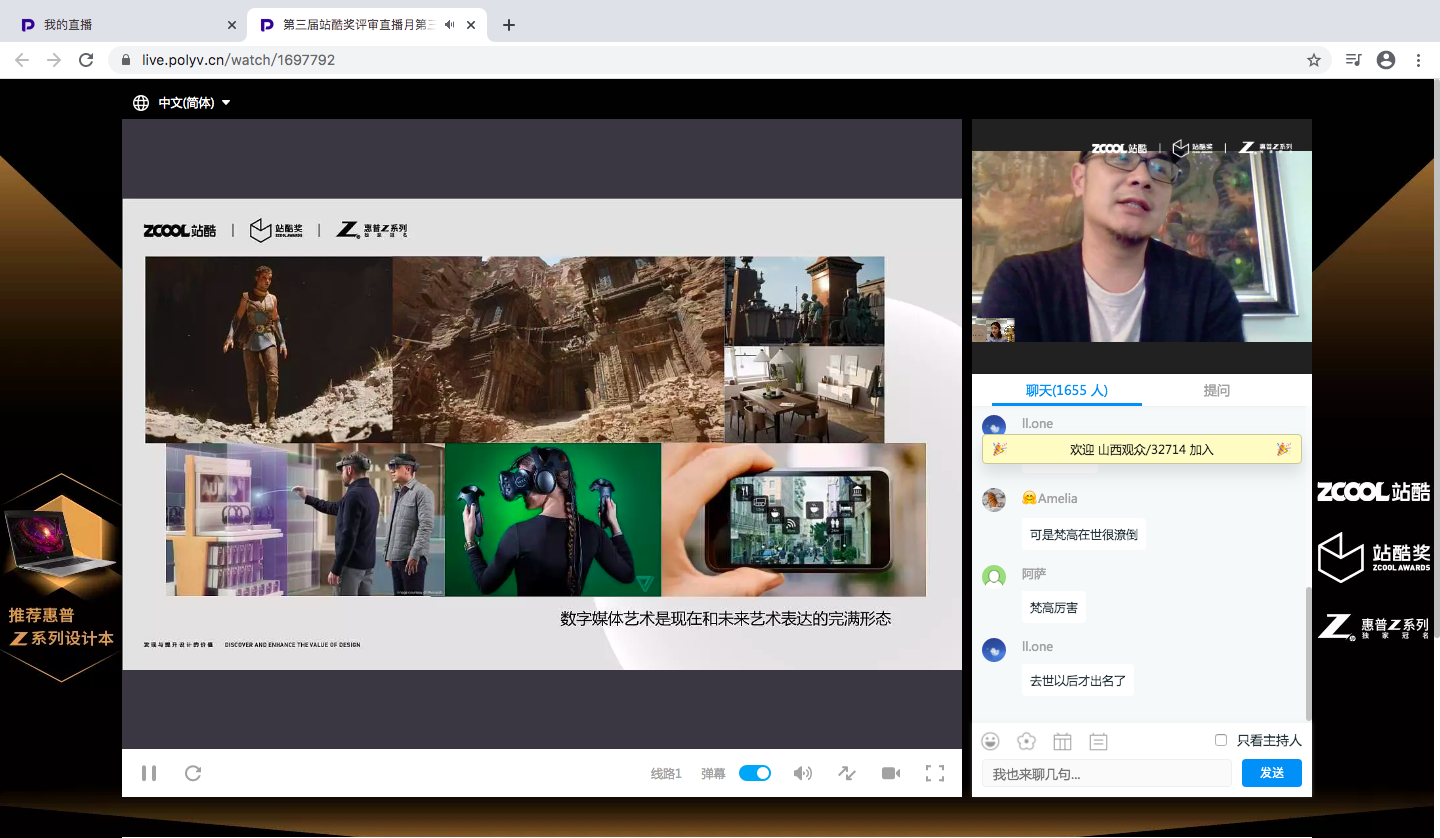1440x838 pixels.
Task: Click the 惠普Z系列 logo on right banner
Action: (1373, 626)
